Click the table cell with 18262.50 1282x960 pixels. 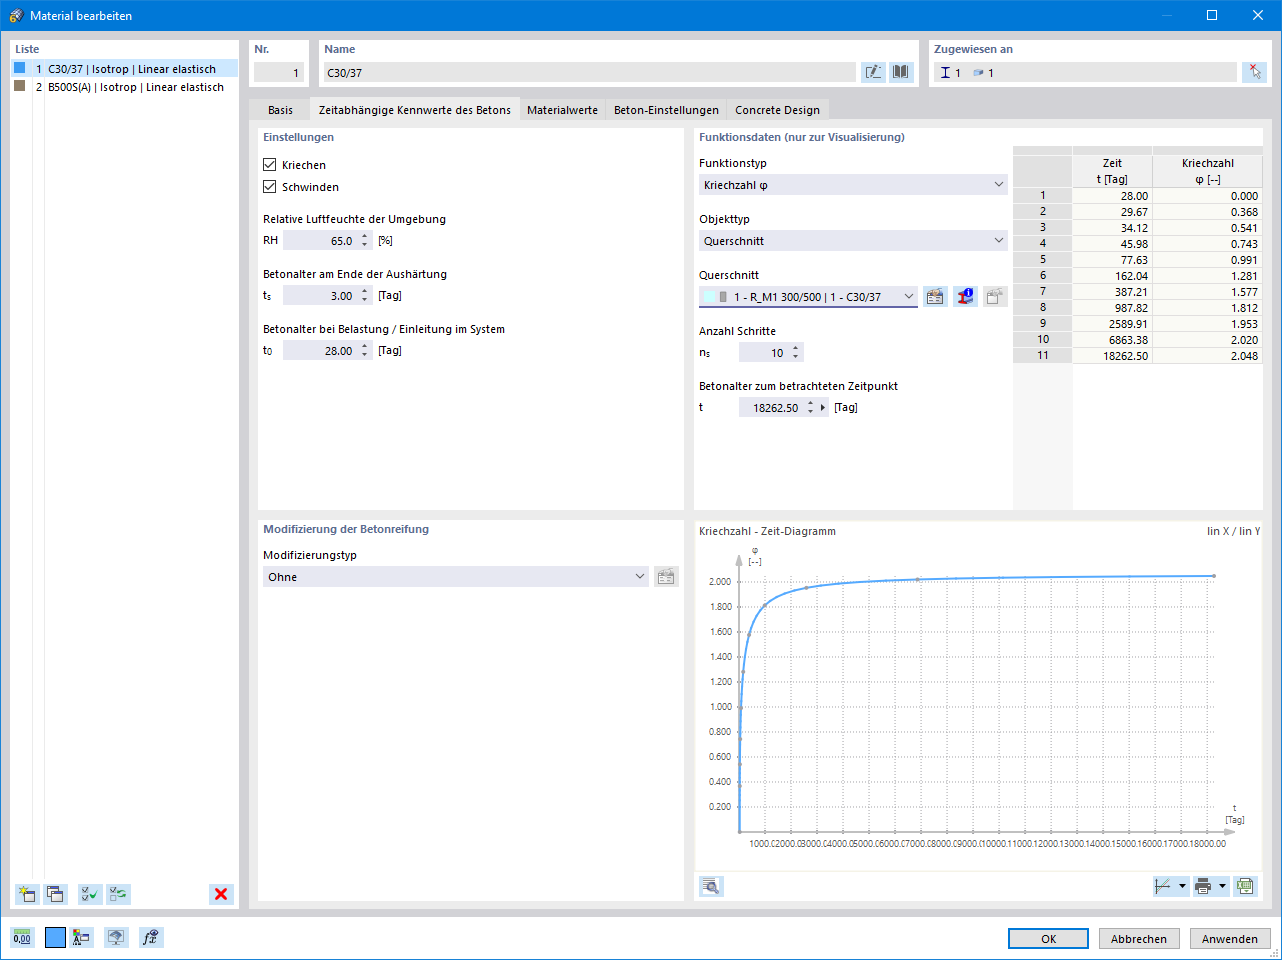(1112, 356)
